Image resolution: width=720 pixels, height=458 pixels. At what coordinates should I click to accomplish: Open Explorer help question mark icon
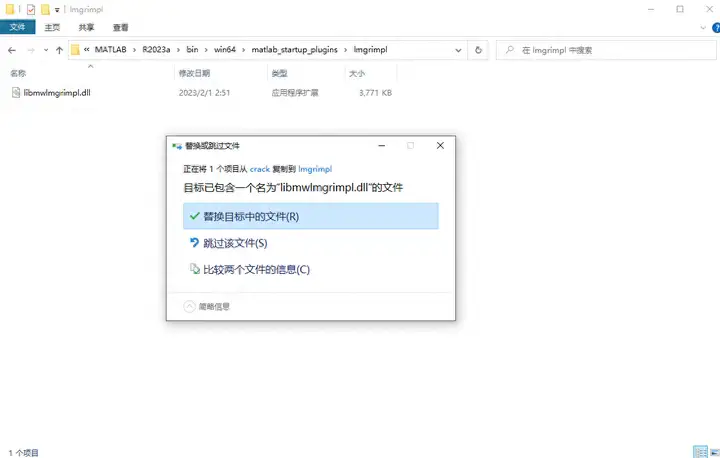(x=716, y=28)
